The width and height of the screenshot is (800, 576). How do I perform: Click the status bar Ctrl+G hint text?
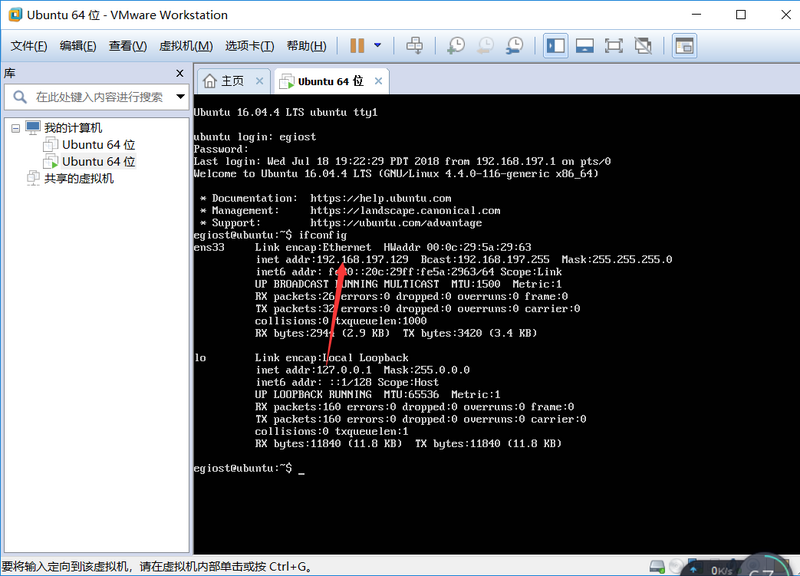(157, 567)
